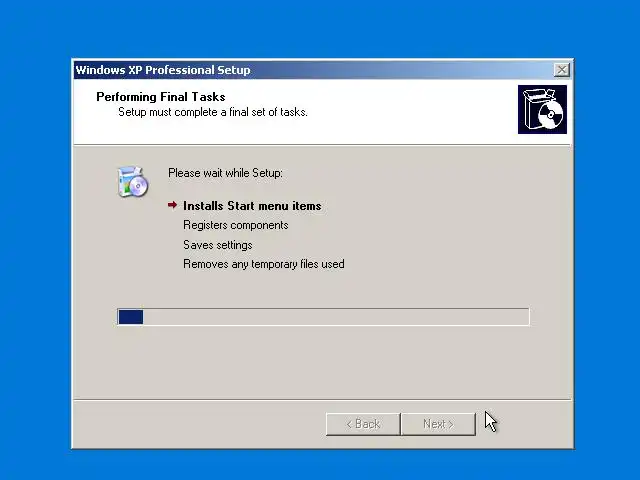This screenshot has height=480, width=640.
Task: Click the 'Saves settings' task text
Action: click(x=218, y=245)
